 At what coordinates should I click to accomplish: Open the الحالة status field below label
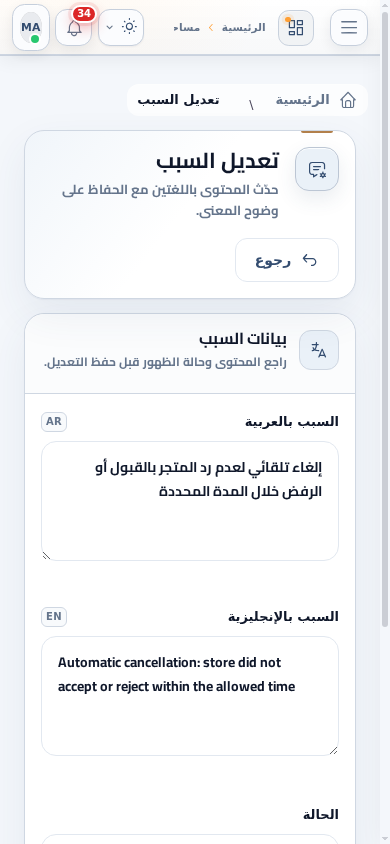(190, 839)
